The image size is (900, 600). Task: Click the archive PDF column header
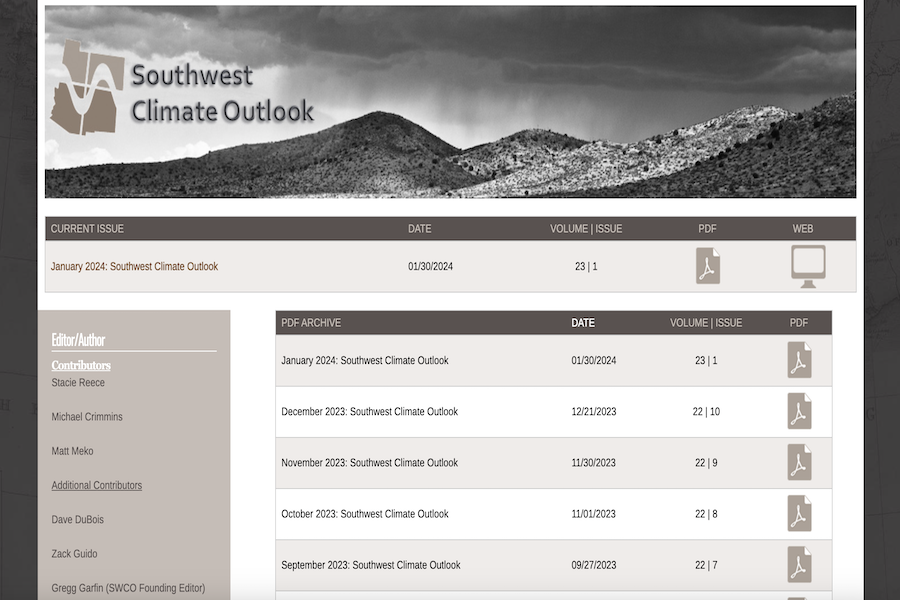[x=798, y=323]
